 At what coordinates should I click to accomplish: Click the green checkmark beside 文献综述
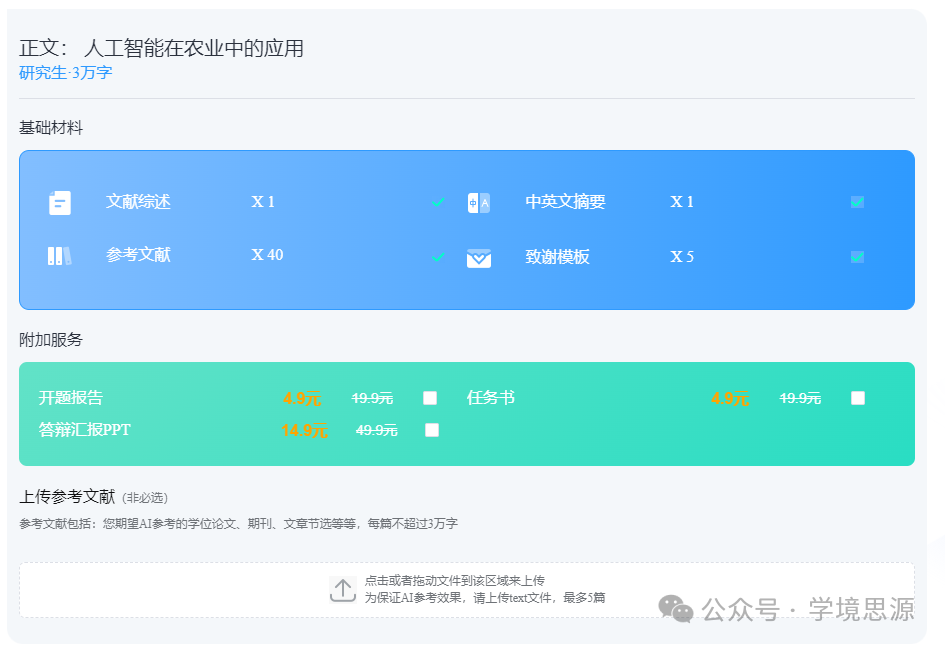click(x=438, y=201)
